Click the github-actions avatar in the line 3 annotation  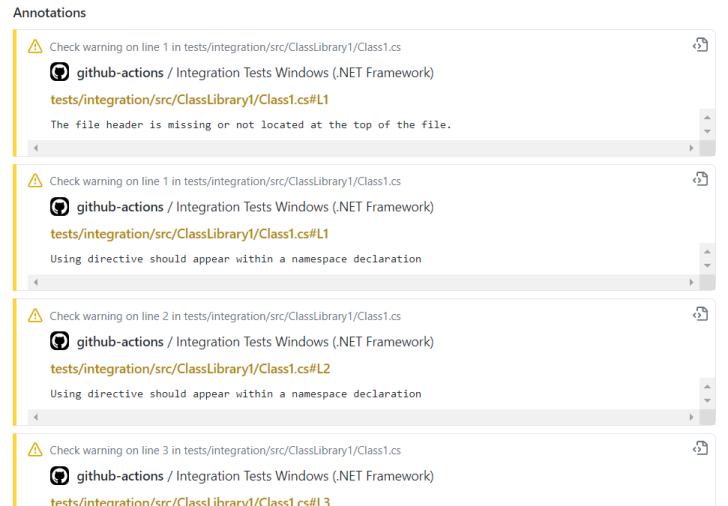[x=59, y=476]
